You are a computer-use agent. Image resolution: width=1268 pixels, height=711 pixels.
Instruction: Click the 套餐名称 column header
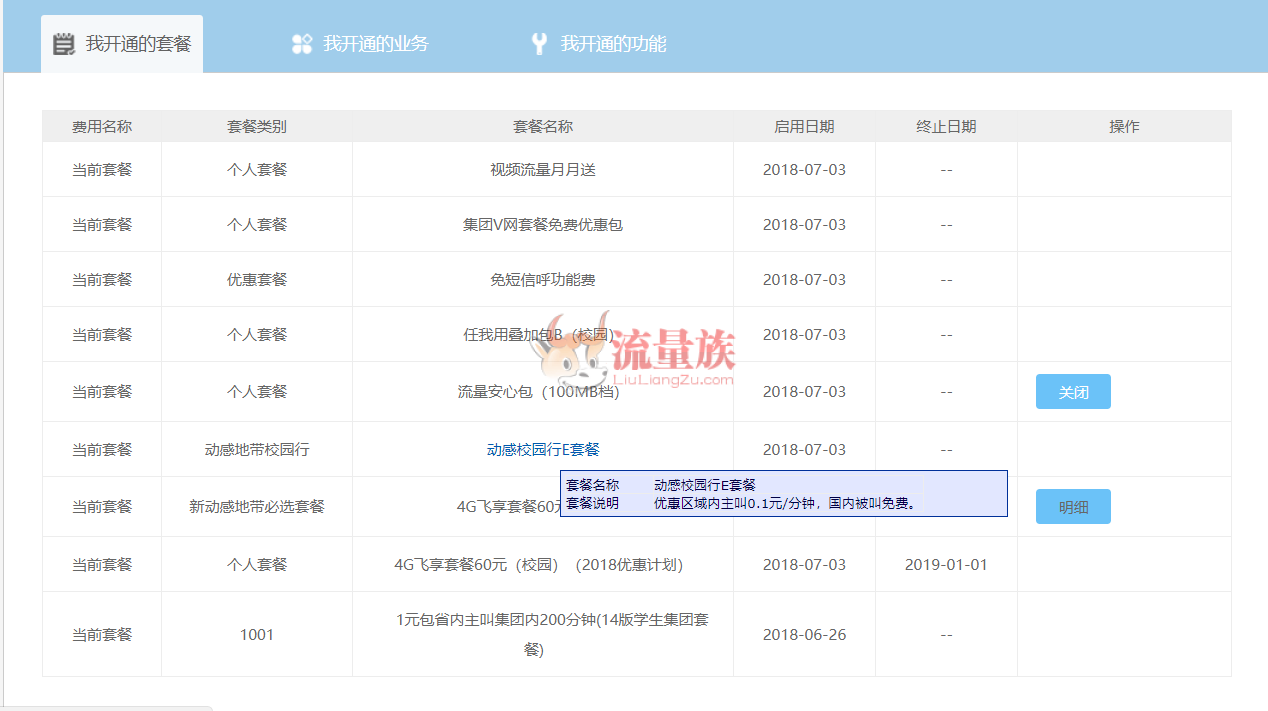(543, 127)
